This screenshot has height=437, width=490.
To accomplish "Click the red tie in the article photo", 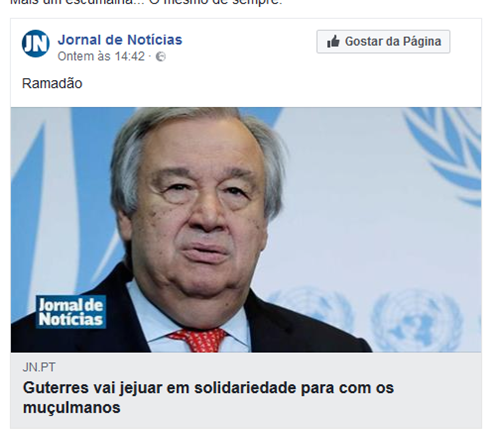I will pyautogui.click(x=199, y=340).
